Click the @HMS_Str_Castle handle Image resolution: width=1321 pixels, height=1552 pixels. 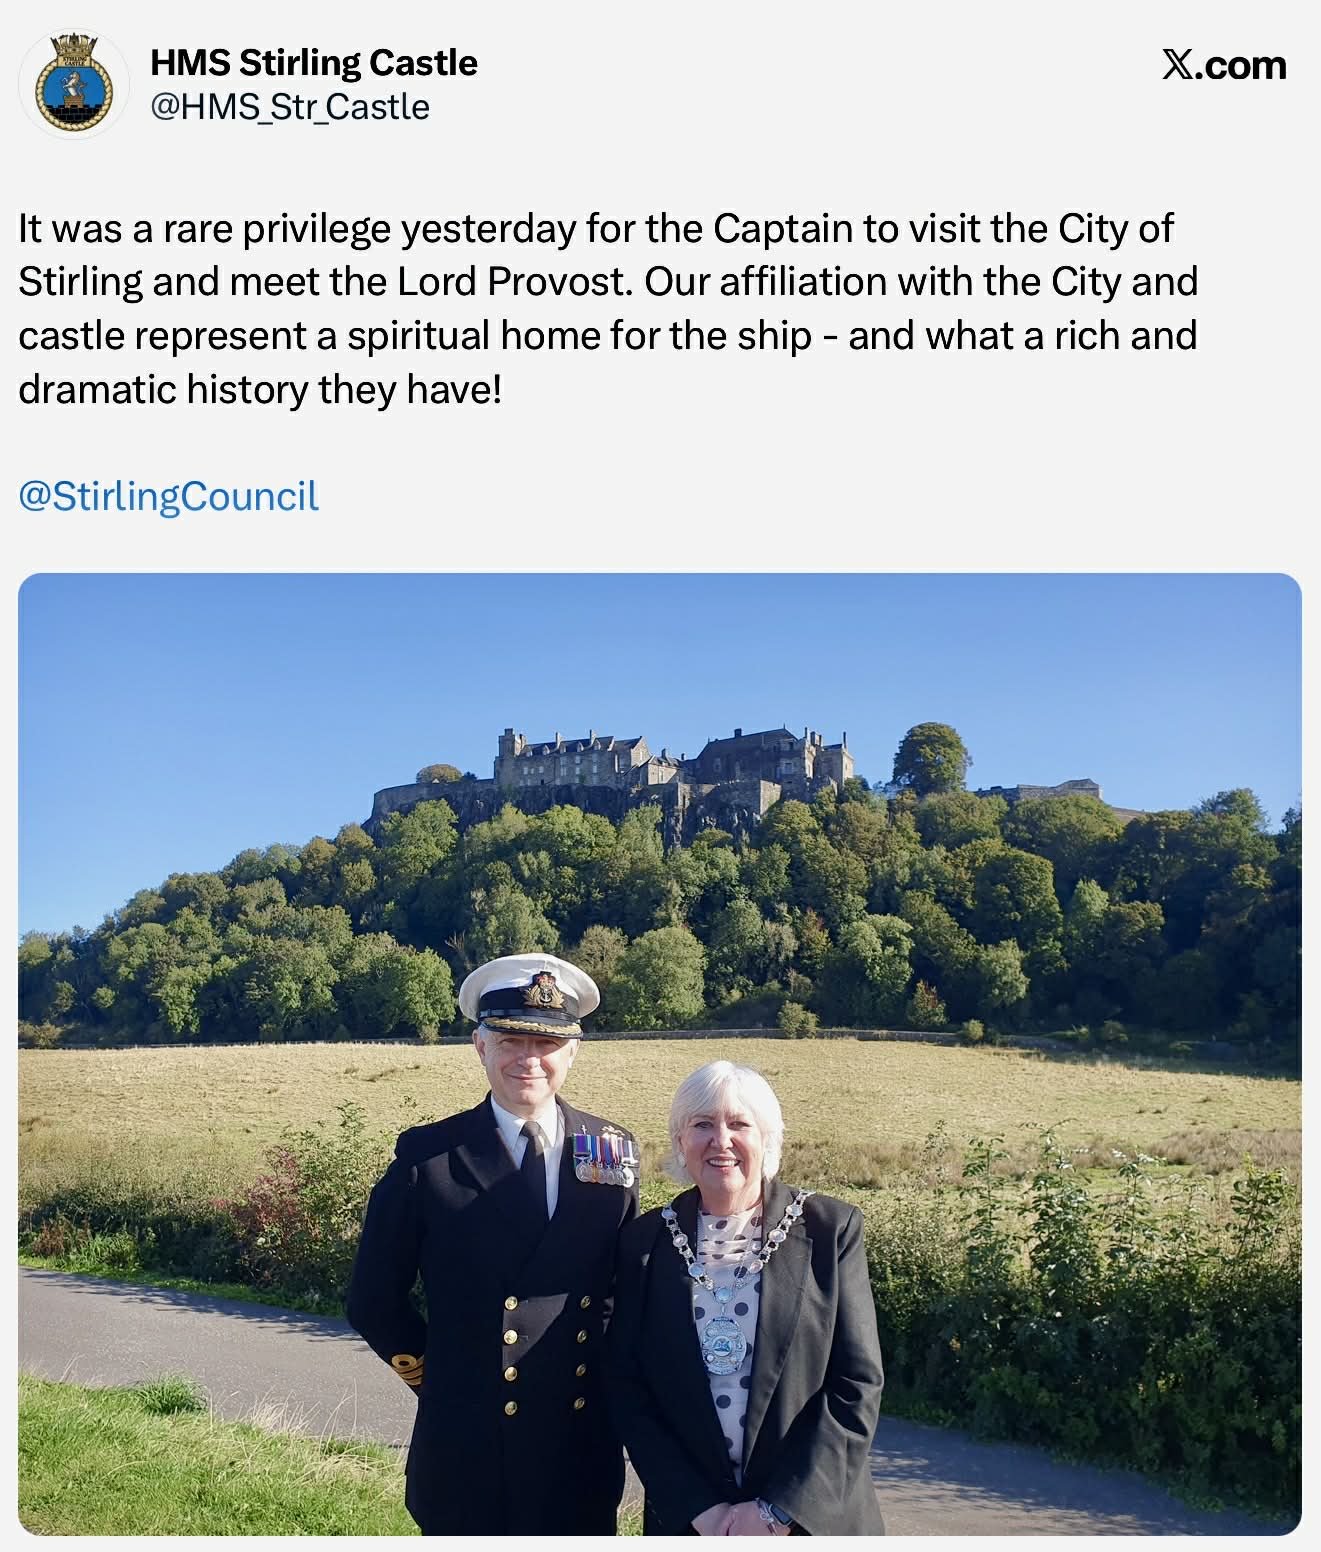tap(290, 107)
